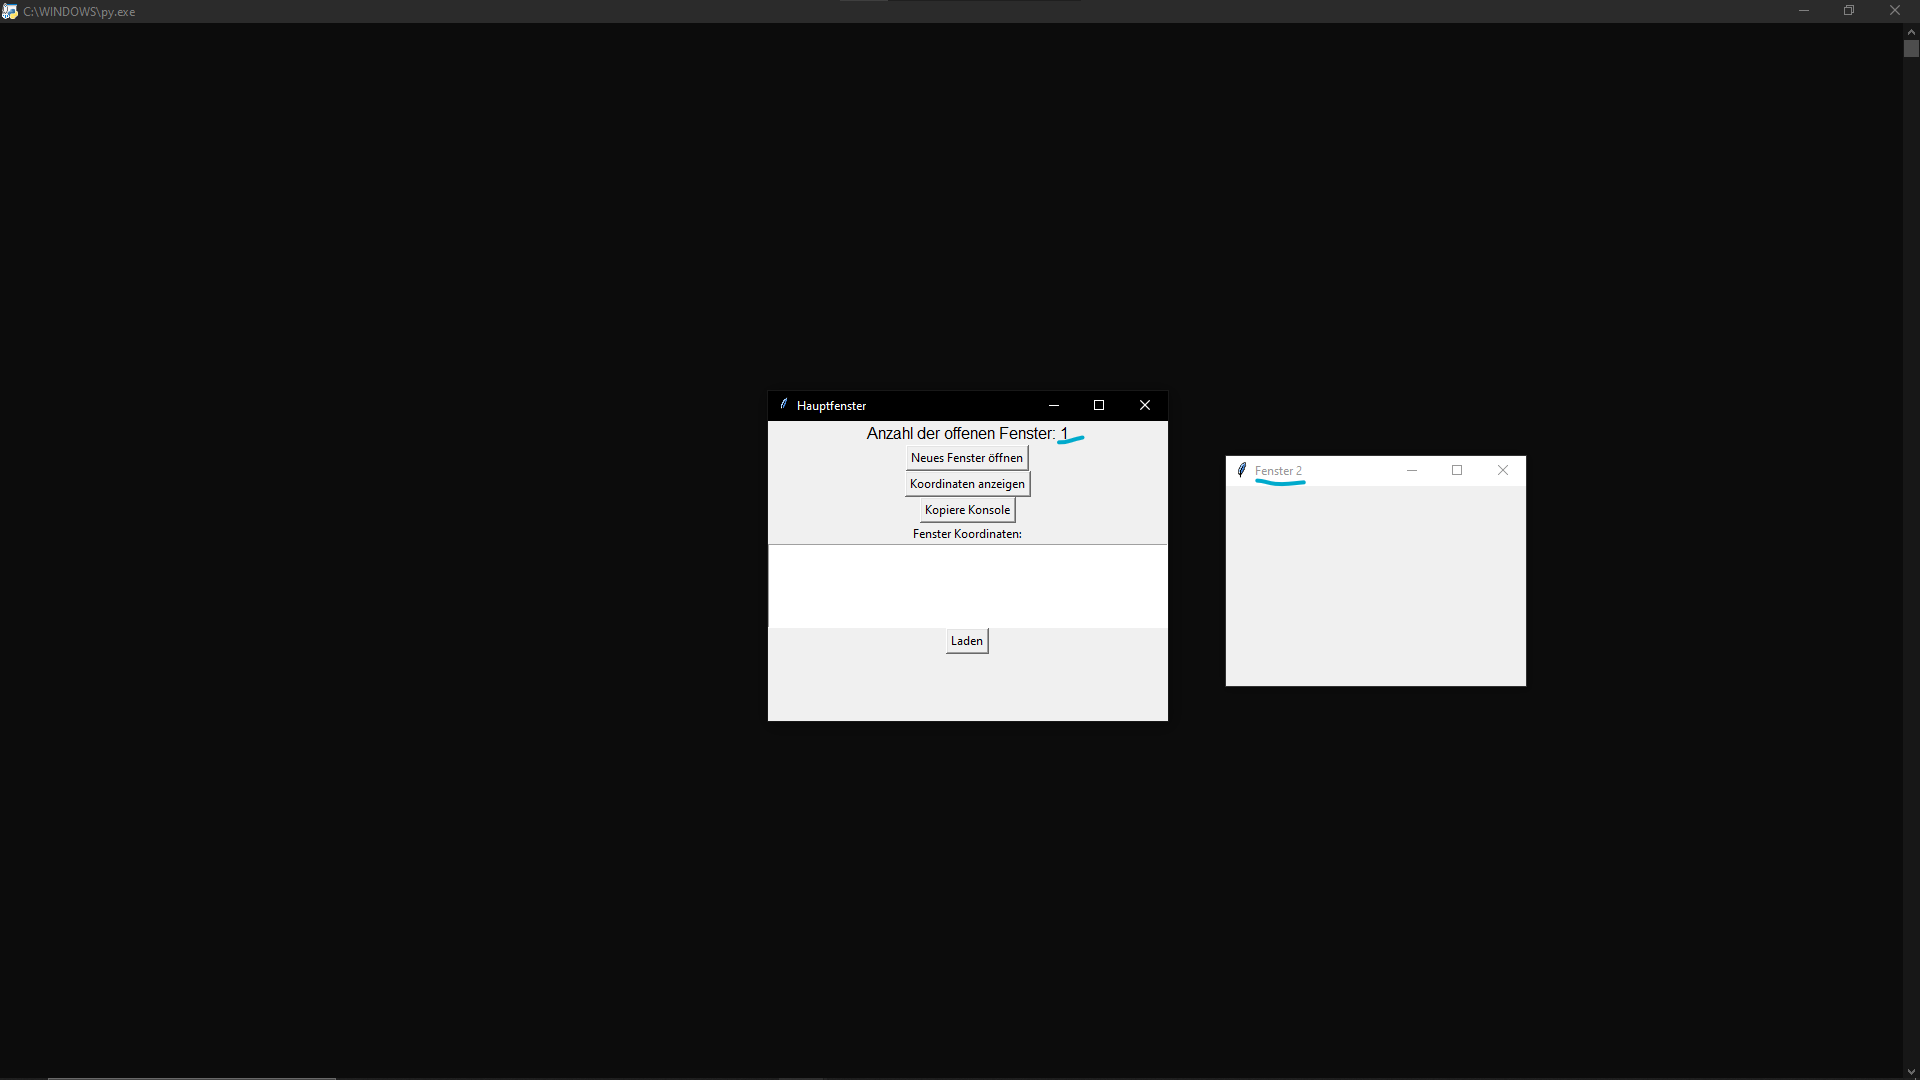Click the console scrollbar up arrow
Viewport: 1920px width, 1080px height.
click(1911, 32)
